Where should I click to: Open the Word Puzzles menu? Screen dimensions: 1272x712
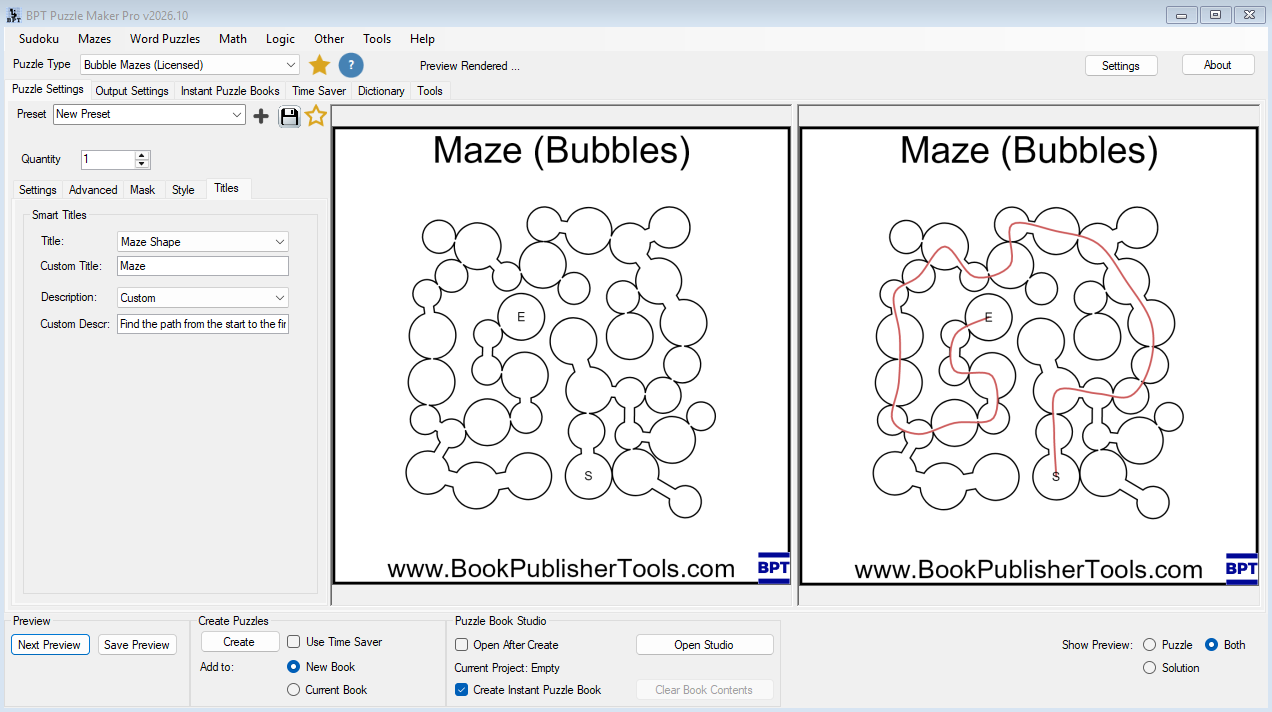[x=165, y=39]
